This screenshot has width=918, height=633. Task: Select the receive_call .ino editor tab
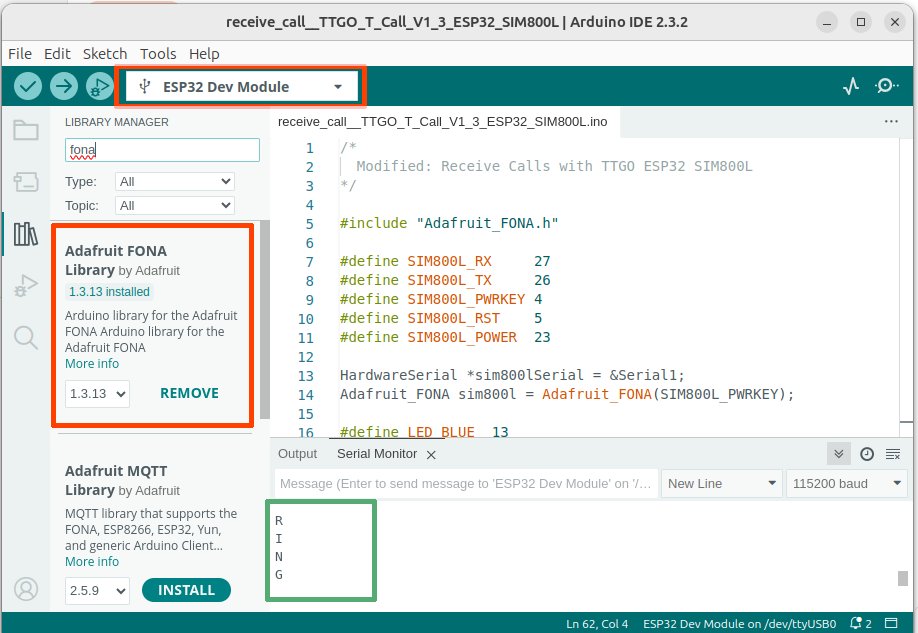(x=442, y=122)
